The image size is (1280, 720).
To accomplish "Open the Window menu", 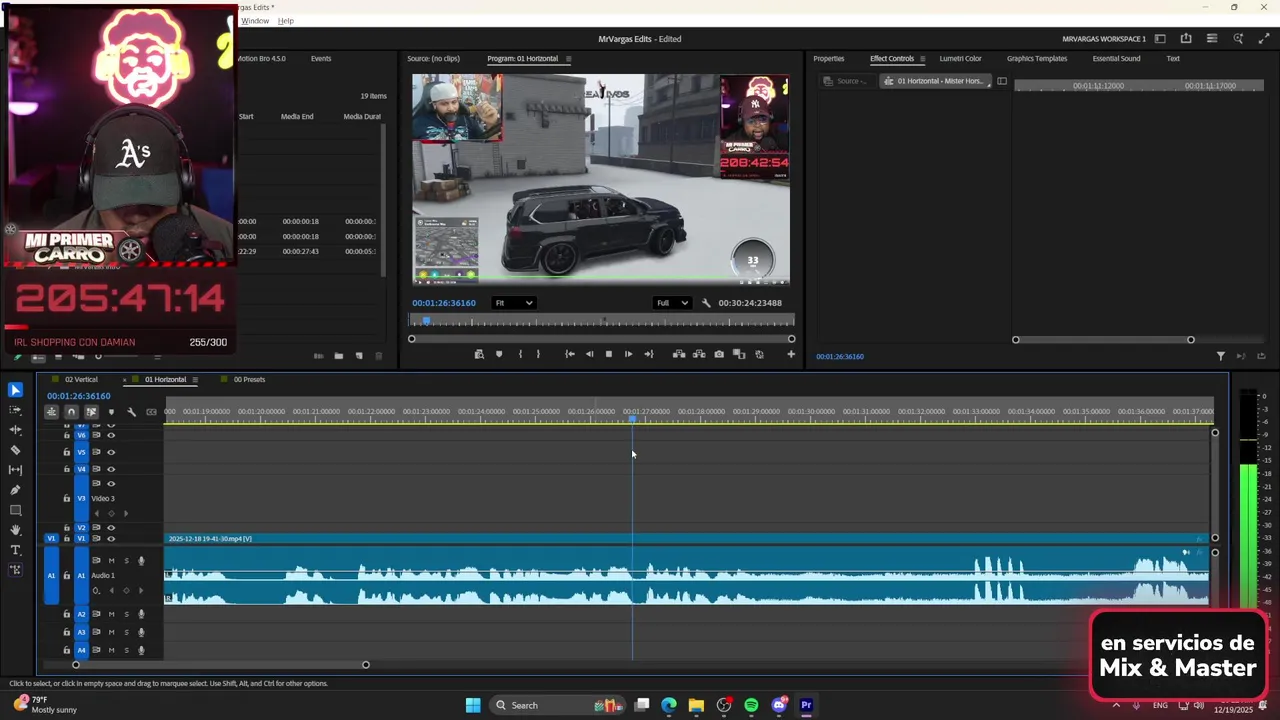I will point(255,21).
